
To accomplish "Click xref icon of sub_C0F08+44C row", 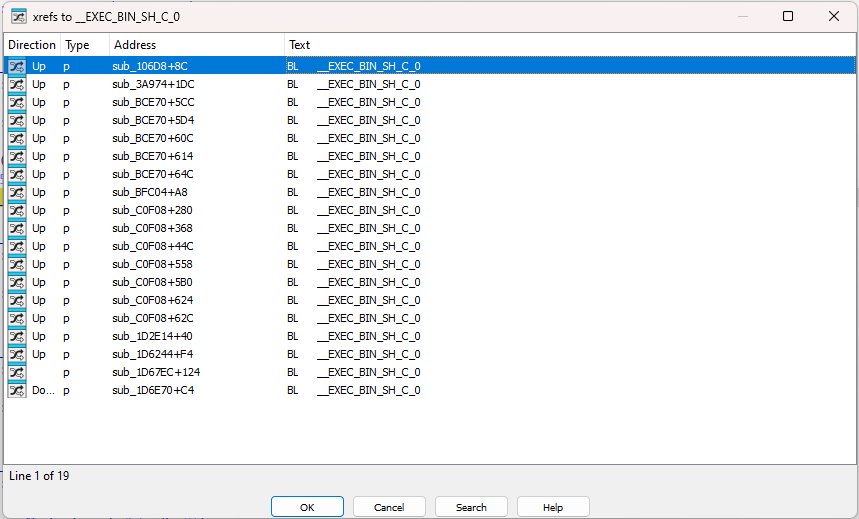I will tap(17, 247).
